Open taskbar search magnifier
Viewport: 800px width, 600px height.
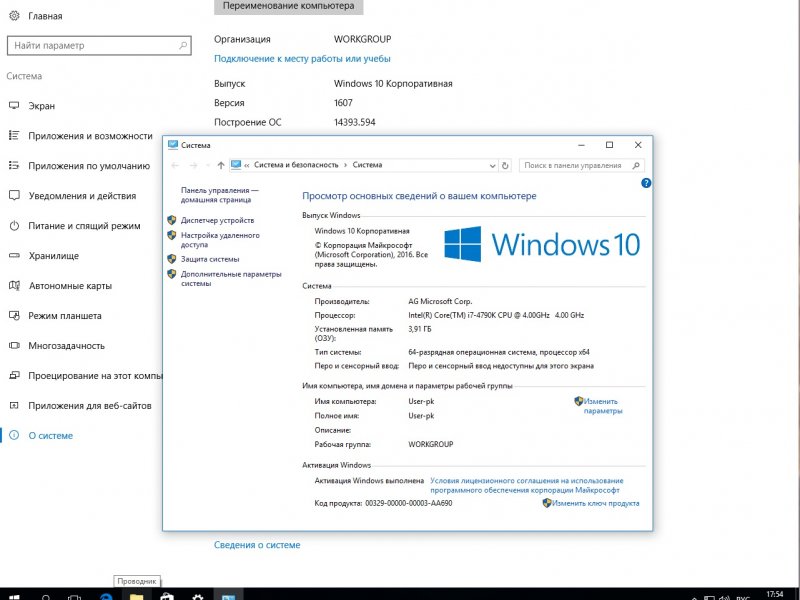[45, 596]
